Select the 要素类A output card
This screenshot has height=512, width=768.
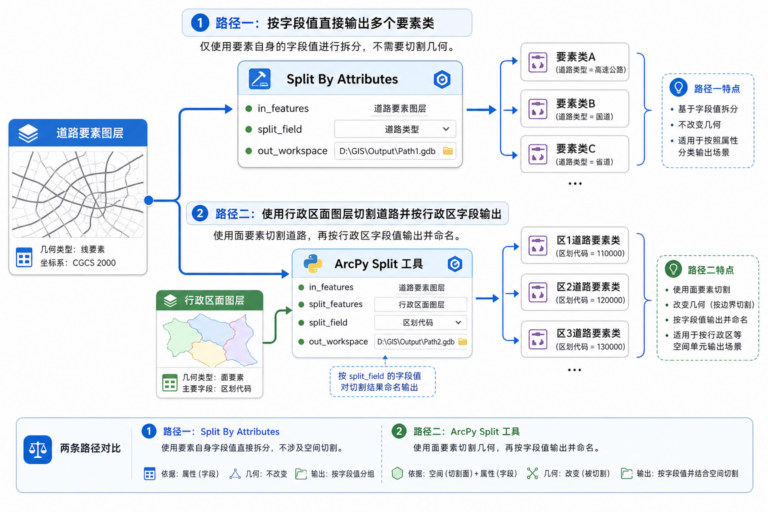click(x=575, y=62)
